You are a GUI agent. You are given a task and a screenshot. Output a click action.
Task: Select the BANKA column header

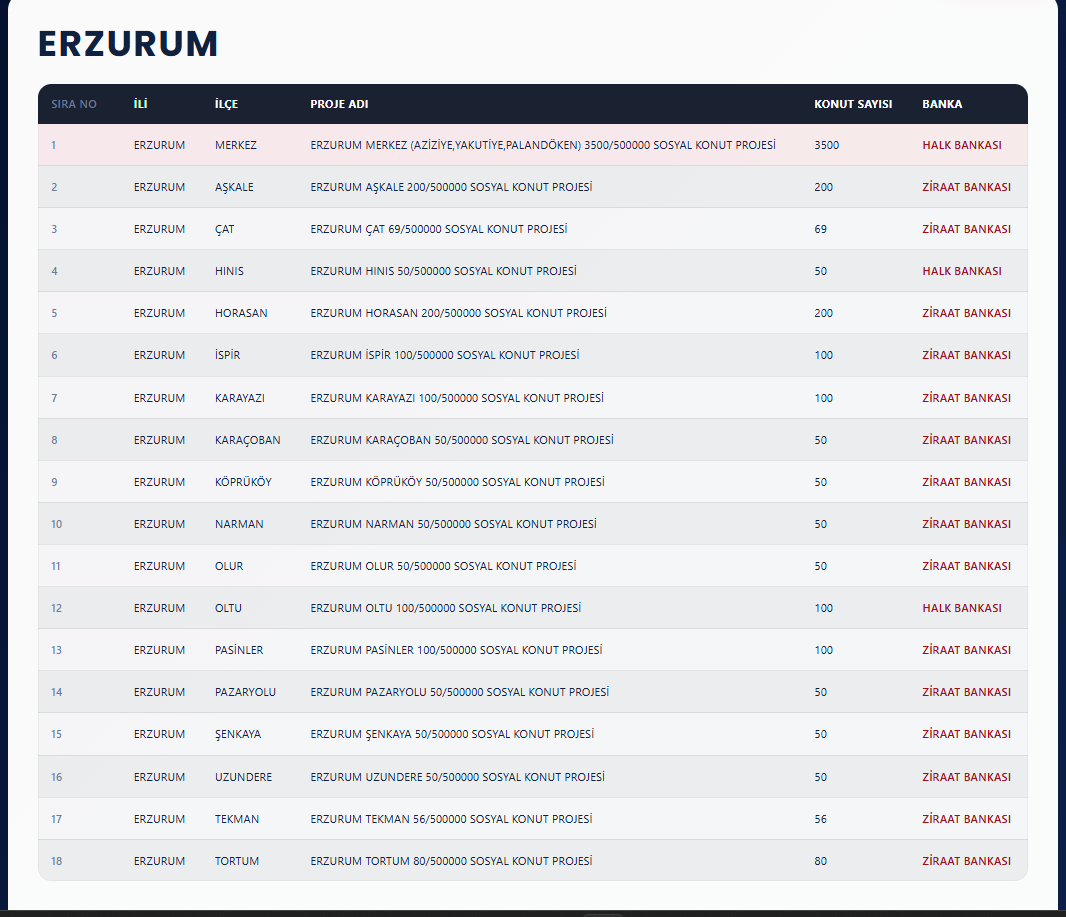pos(942,104)
